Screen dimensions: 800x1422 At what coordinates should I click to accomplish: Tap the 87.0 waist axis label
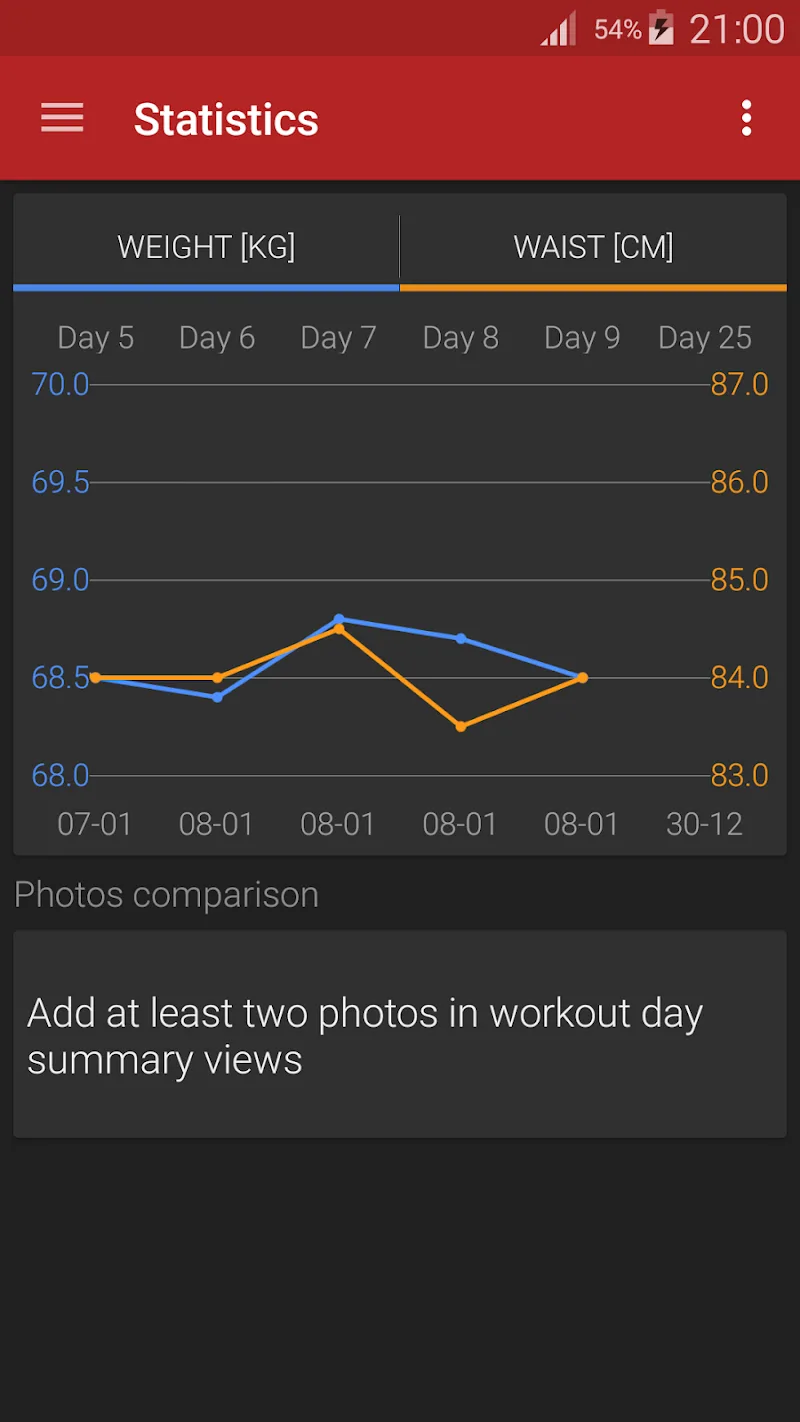click(739, 384)
